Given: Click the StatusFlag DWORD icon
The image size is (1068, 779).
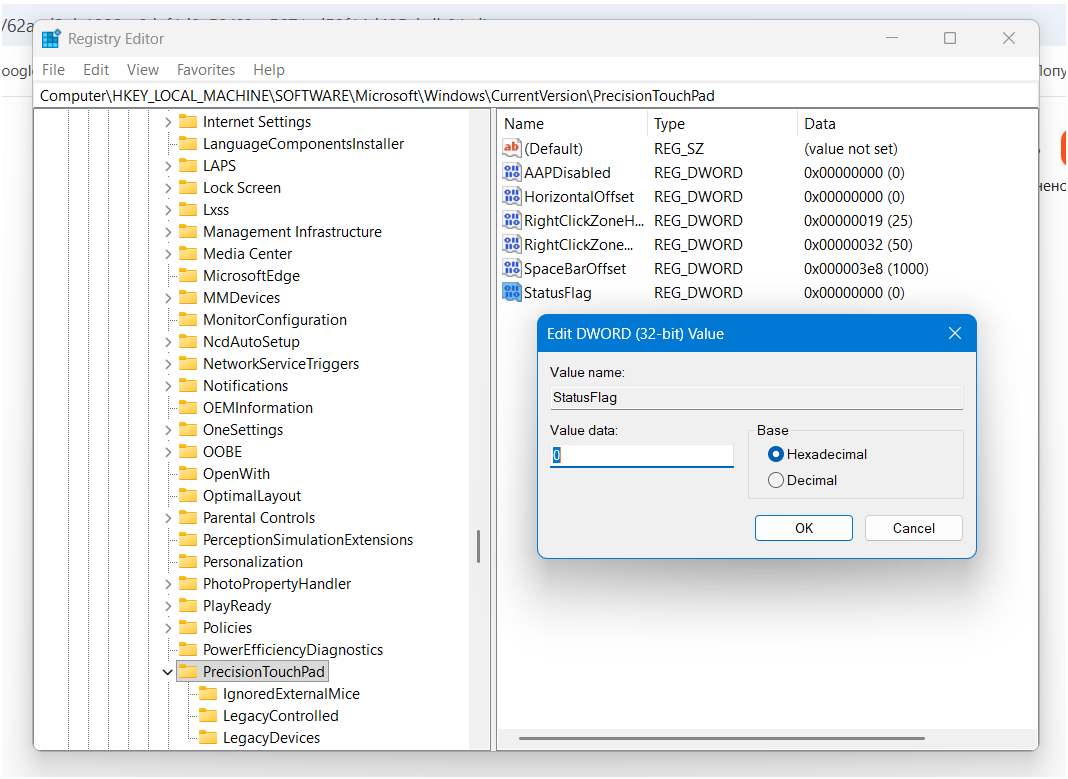Looking at the screenshot, I should point(512,292).
